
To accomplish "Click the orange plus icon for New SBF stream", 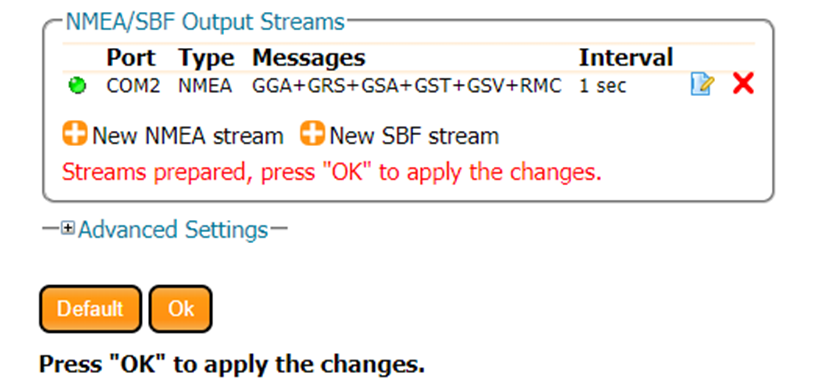I will point(312,134).
